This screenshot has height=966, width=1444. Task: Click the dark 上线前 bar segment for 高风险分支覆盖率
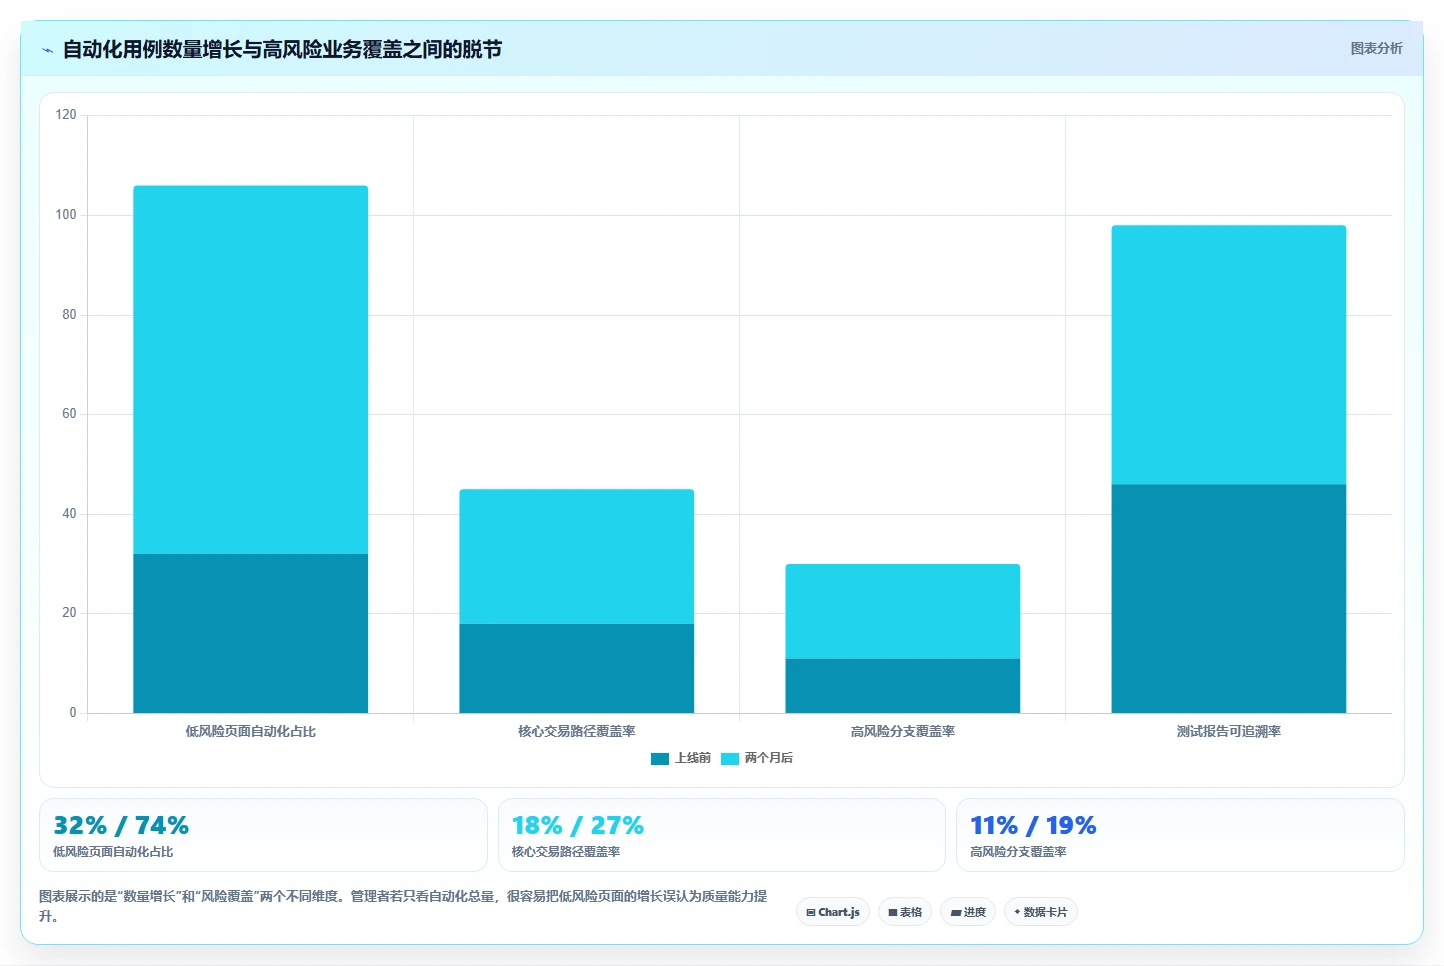(x=902, y=686)
